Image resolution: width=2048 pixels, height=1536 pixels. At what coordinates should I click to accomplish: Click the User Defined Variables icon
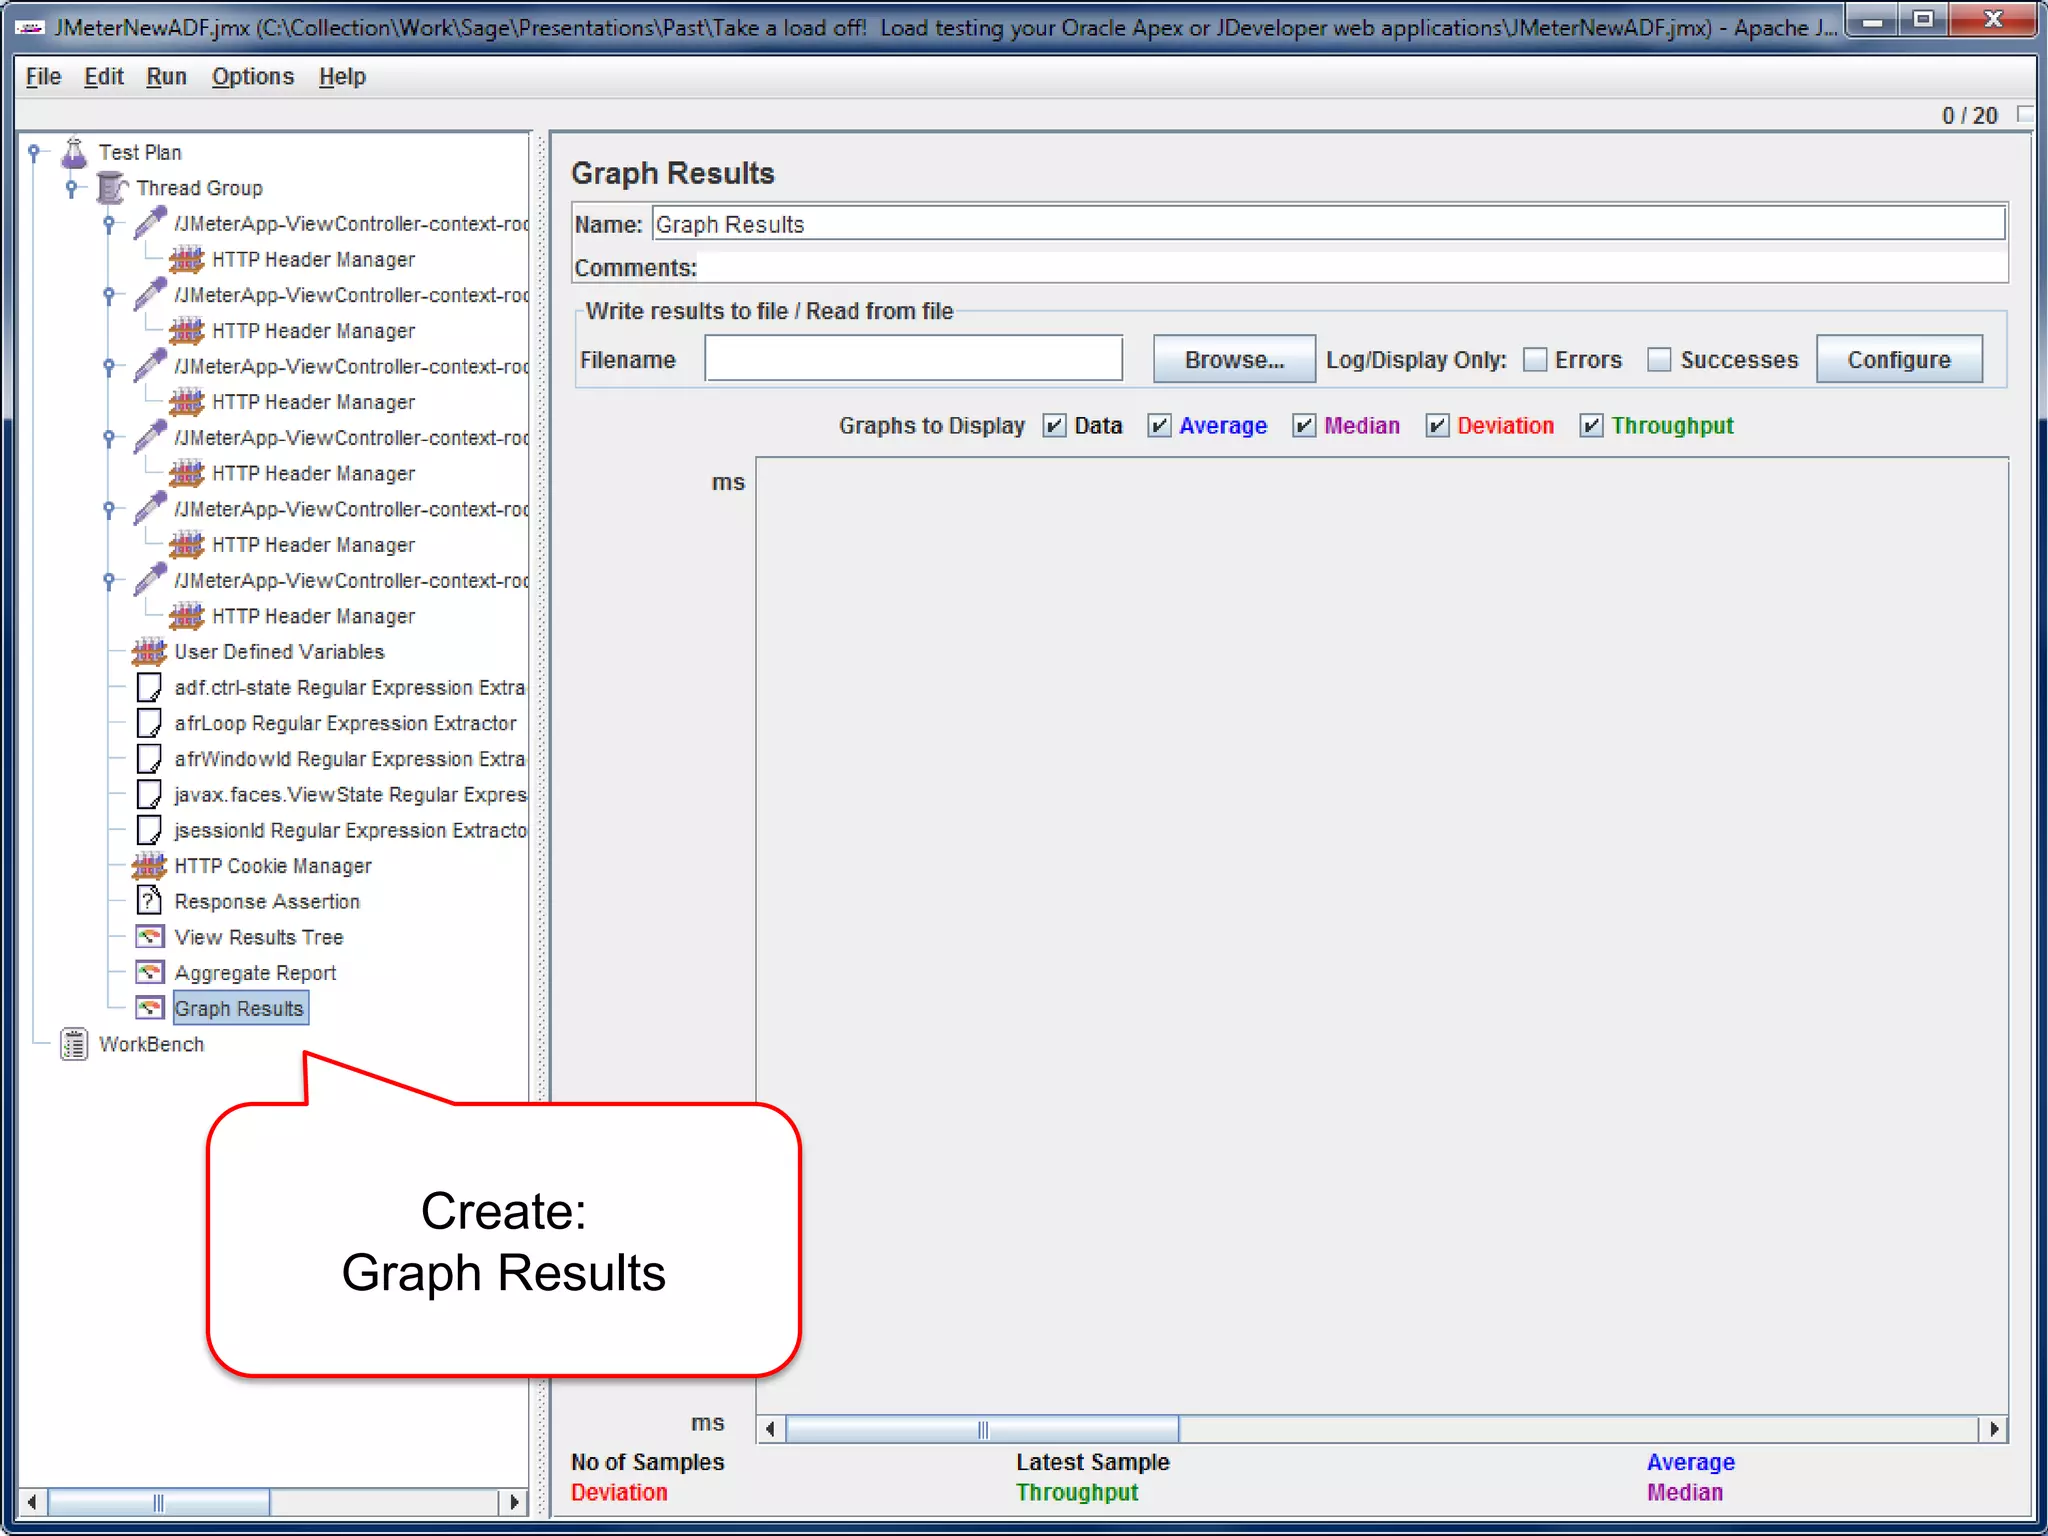pyautogui.click(x=149, y=652)
